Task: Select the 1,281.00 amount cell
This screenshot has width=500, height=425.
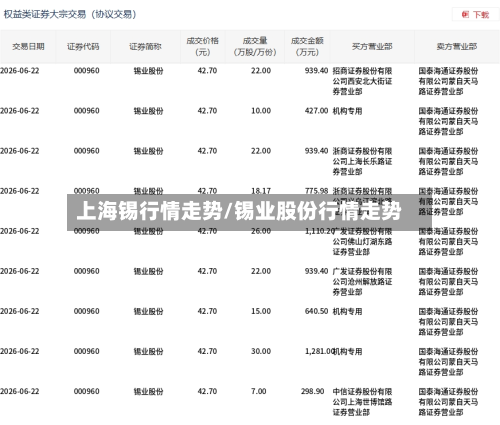Action: [319, 351]
